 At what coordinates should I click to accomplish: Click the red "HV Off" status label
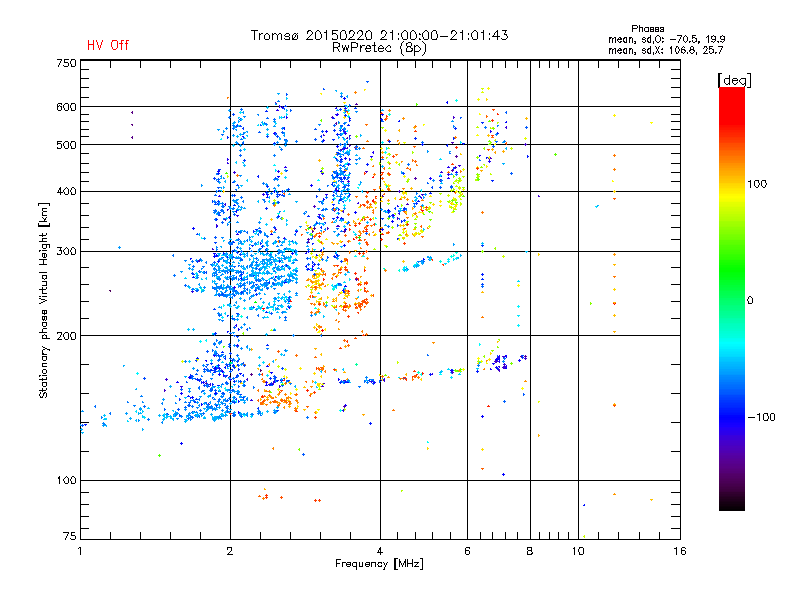point(107,45)
